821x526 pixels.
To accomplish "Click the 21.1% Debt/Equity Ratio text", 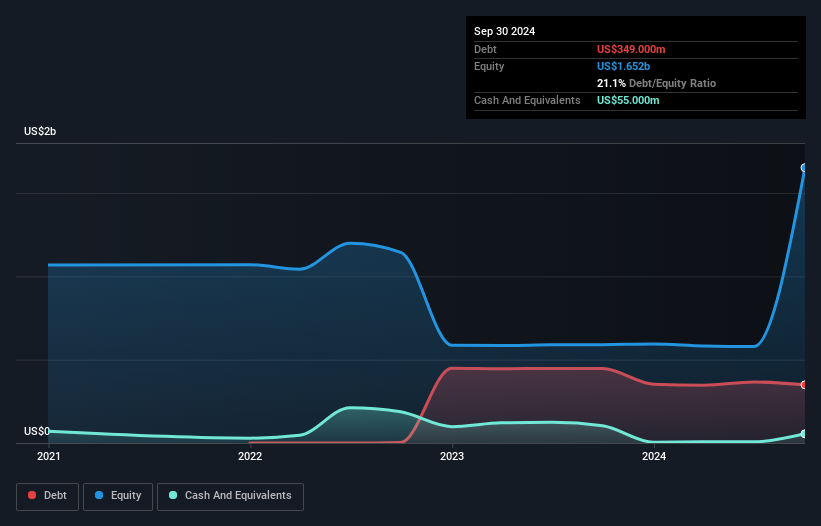I will click(656, 83).
